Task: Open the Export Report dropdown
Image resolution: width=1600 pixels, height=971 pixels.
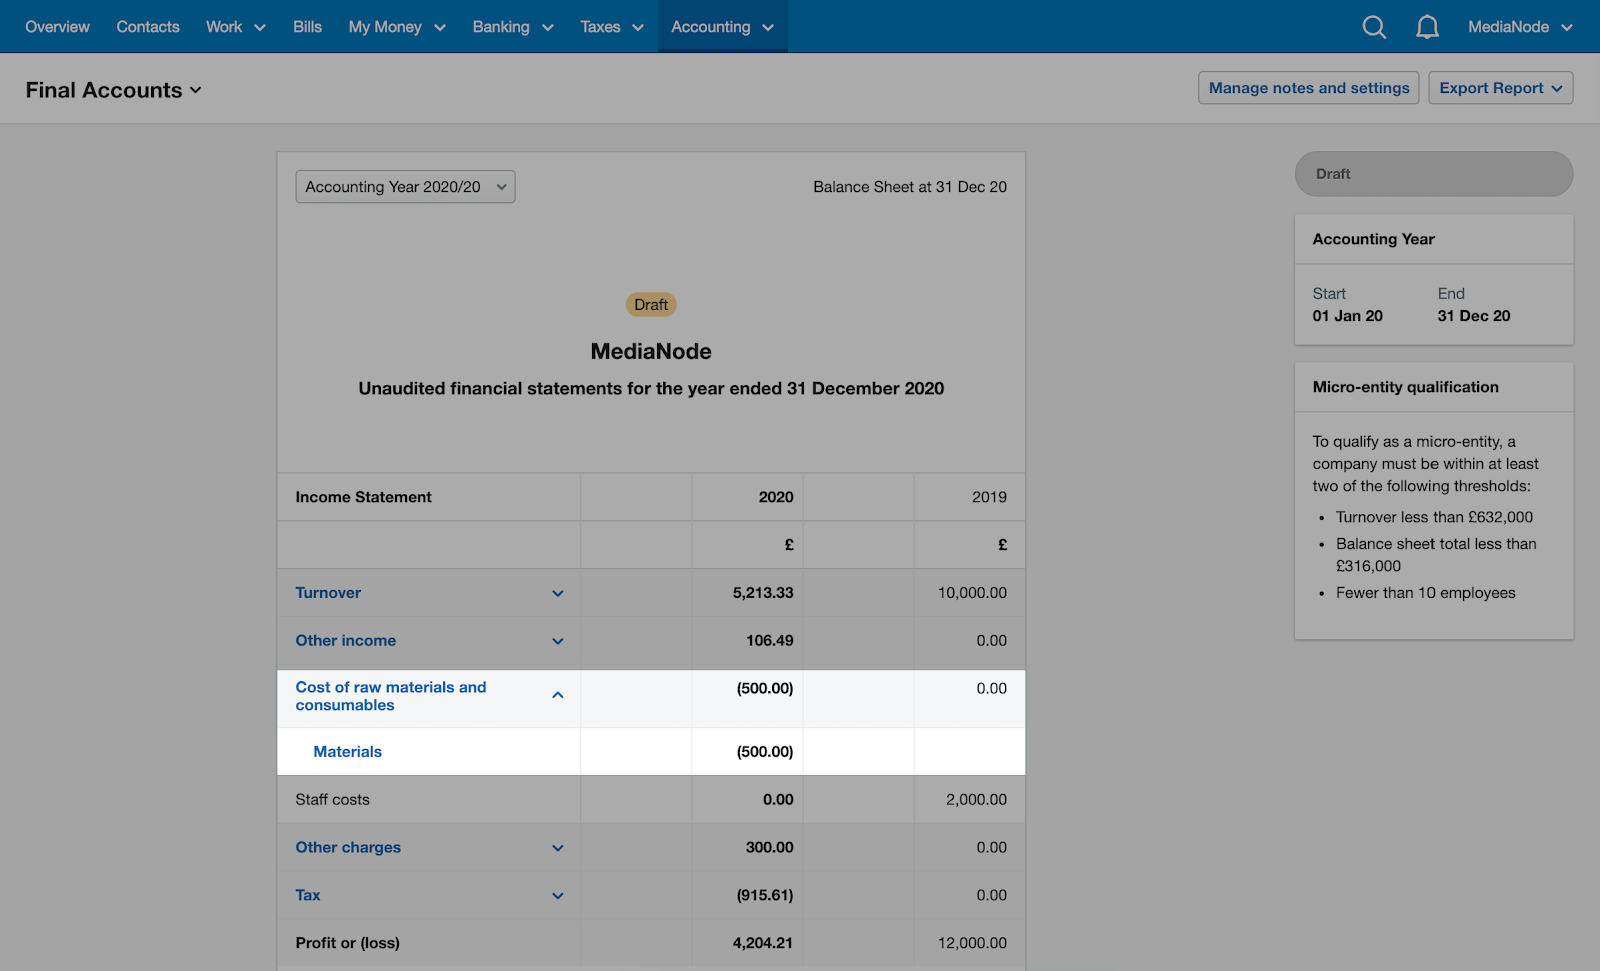Action: (1500, 88)
